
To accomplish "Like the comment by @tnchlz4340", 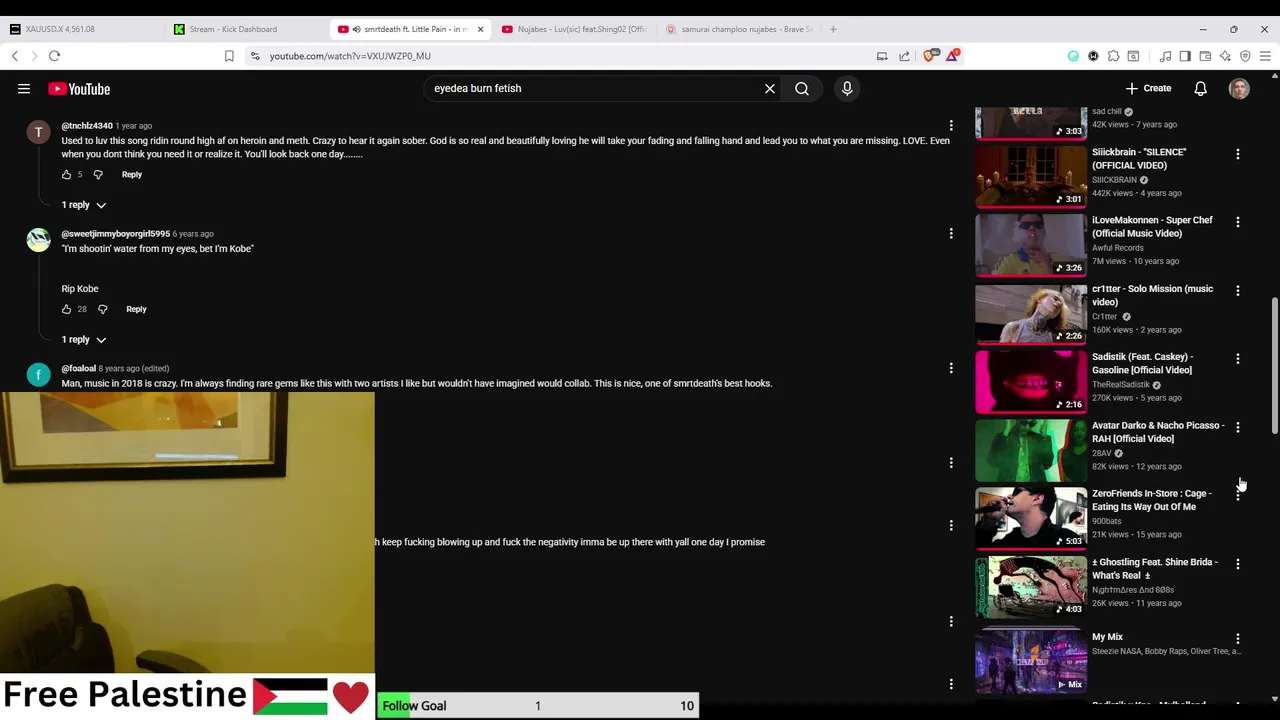I will pyautogui.click(x=66, y=175).
